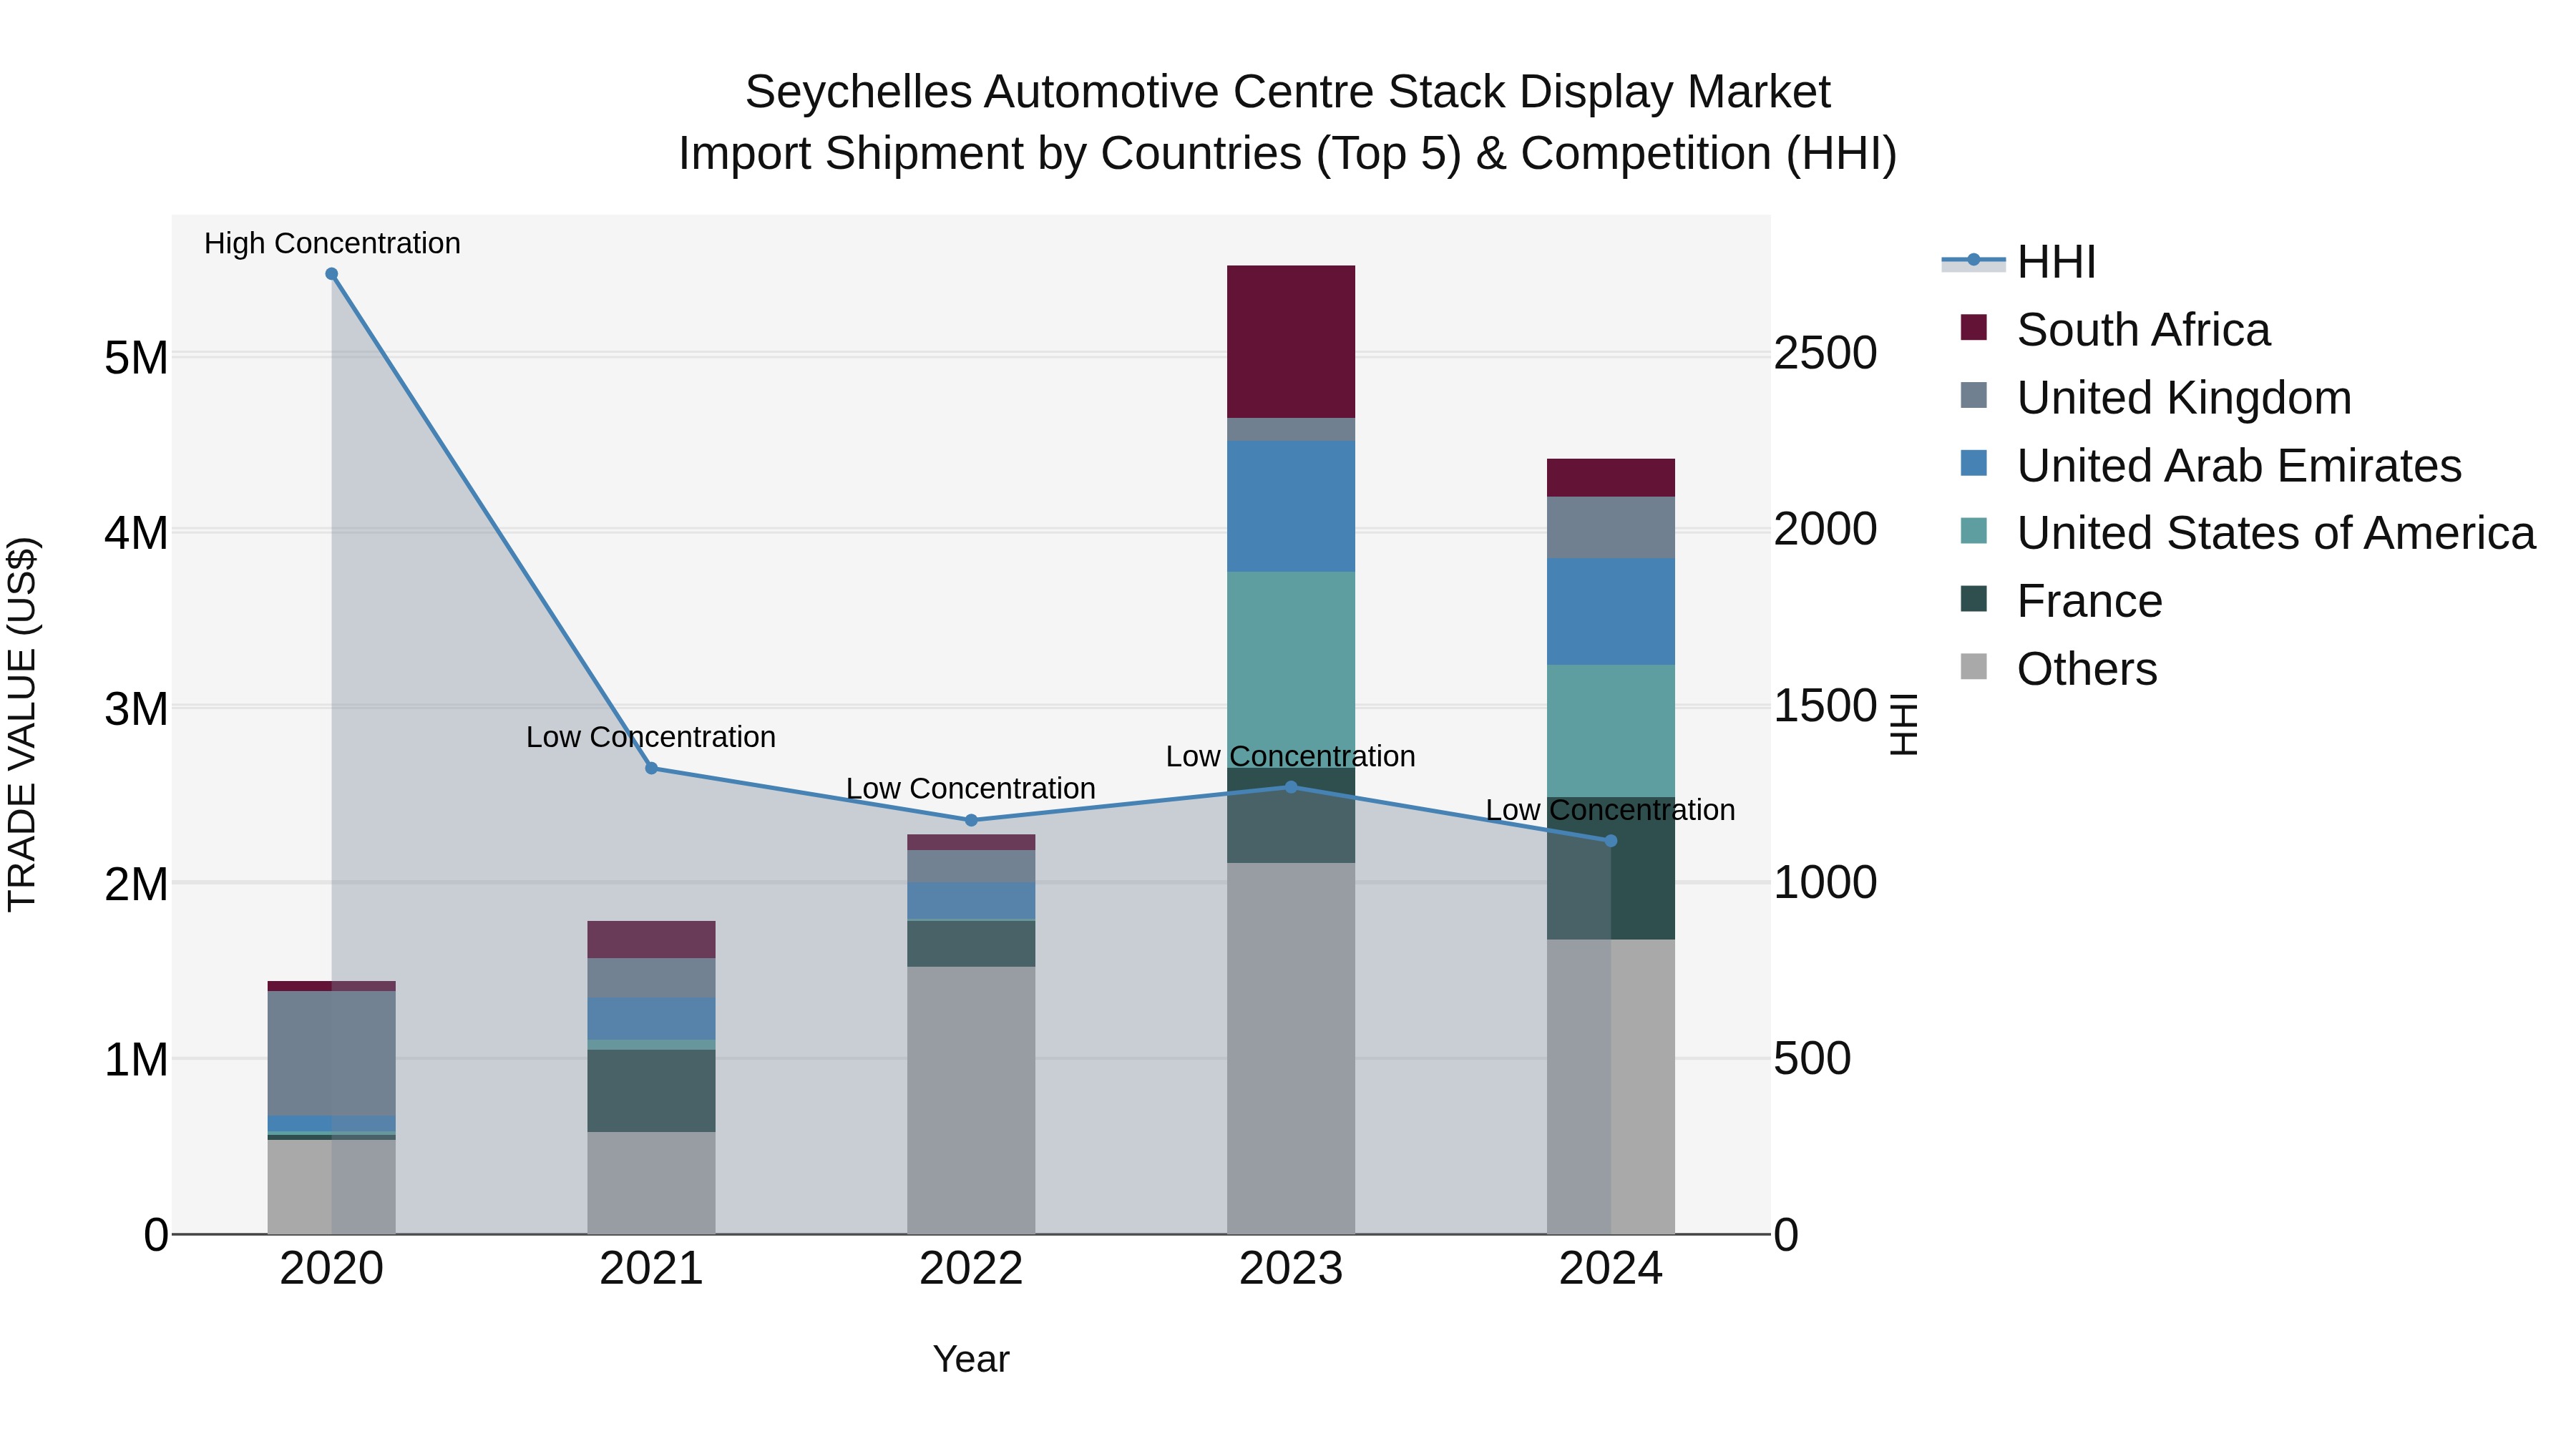
Task: Click the 2024 x-axis label
Action: point(1610,1269)
